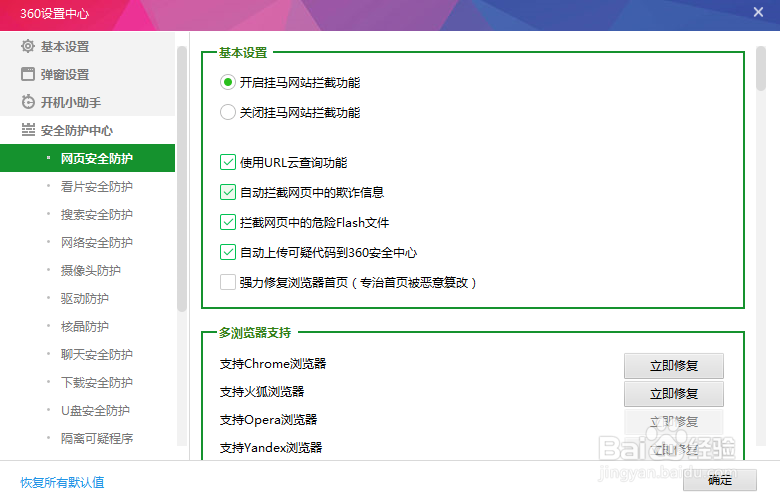The image size is (780, 500).
Task: Open 基本设置 in the sidebar
Action: click(88, 46)
